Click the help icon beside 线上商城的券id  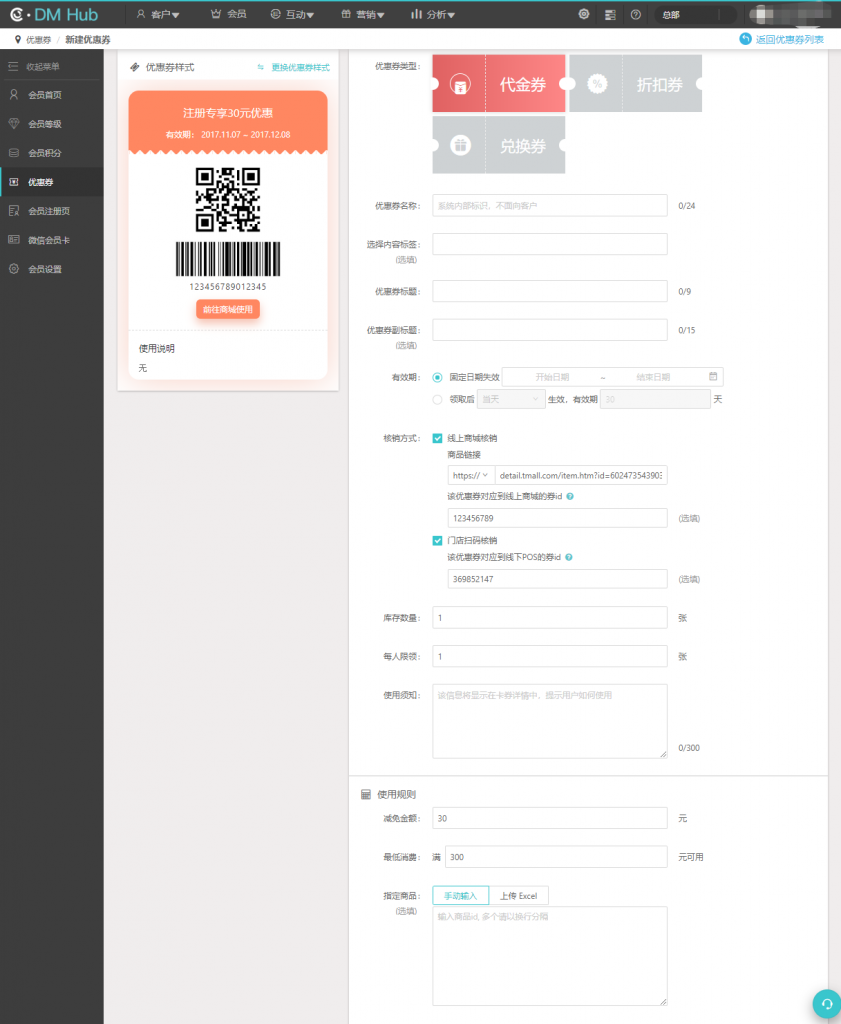(x=570, y=497)
